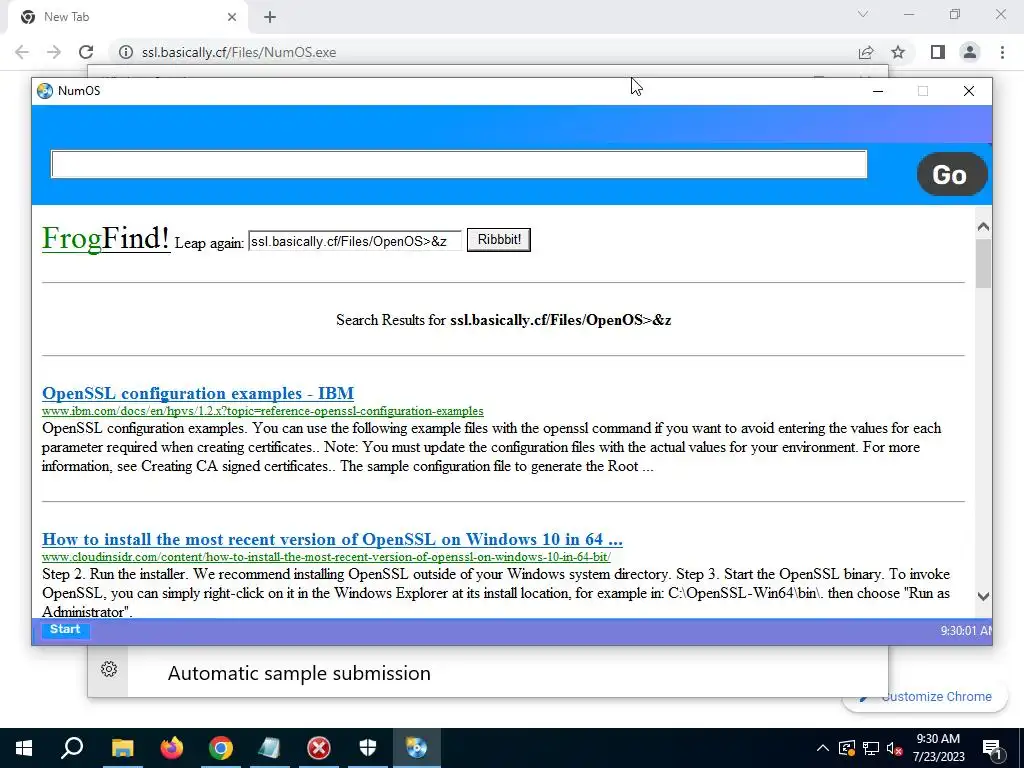Image resolution: width=1024 pixels, height=768 pixels.
Task: Share this page from Chrome address bar
Action: coord(866,52)
